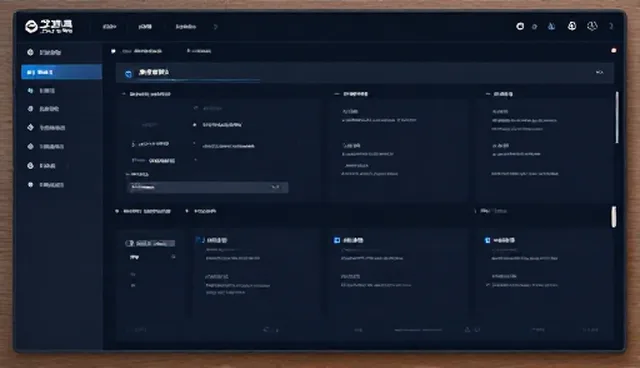
Task: Click the red indicator at the breadcrumb bar's right end
Action: click(x=613, y=51)
